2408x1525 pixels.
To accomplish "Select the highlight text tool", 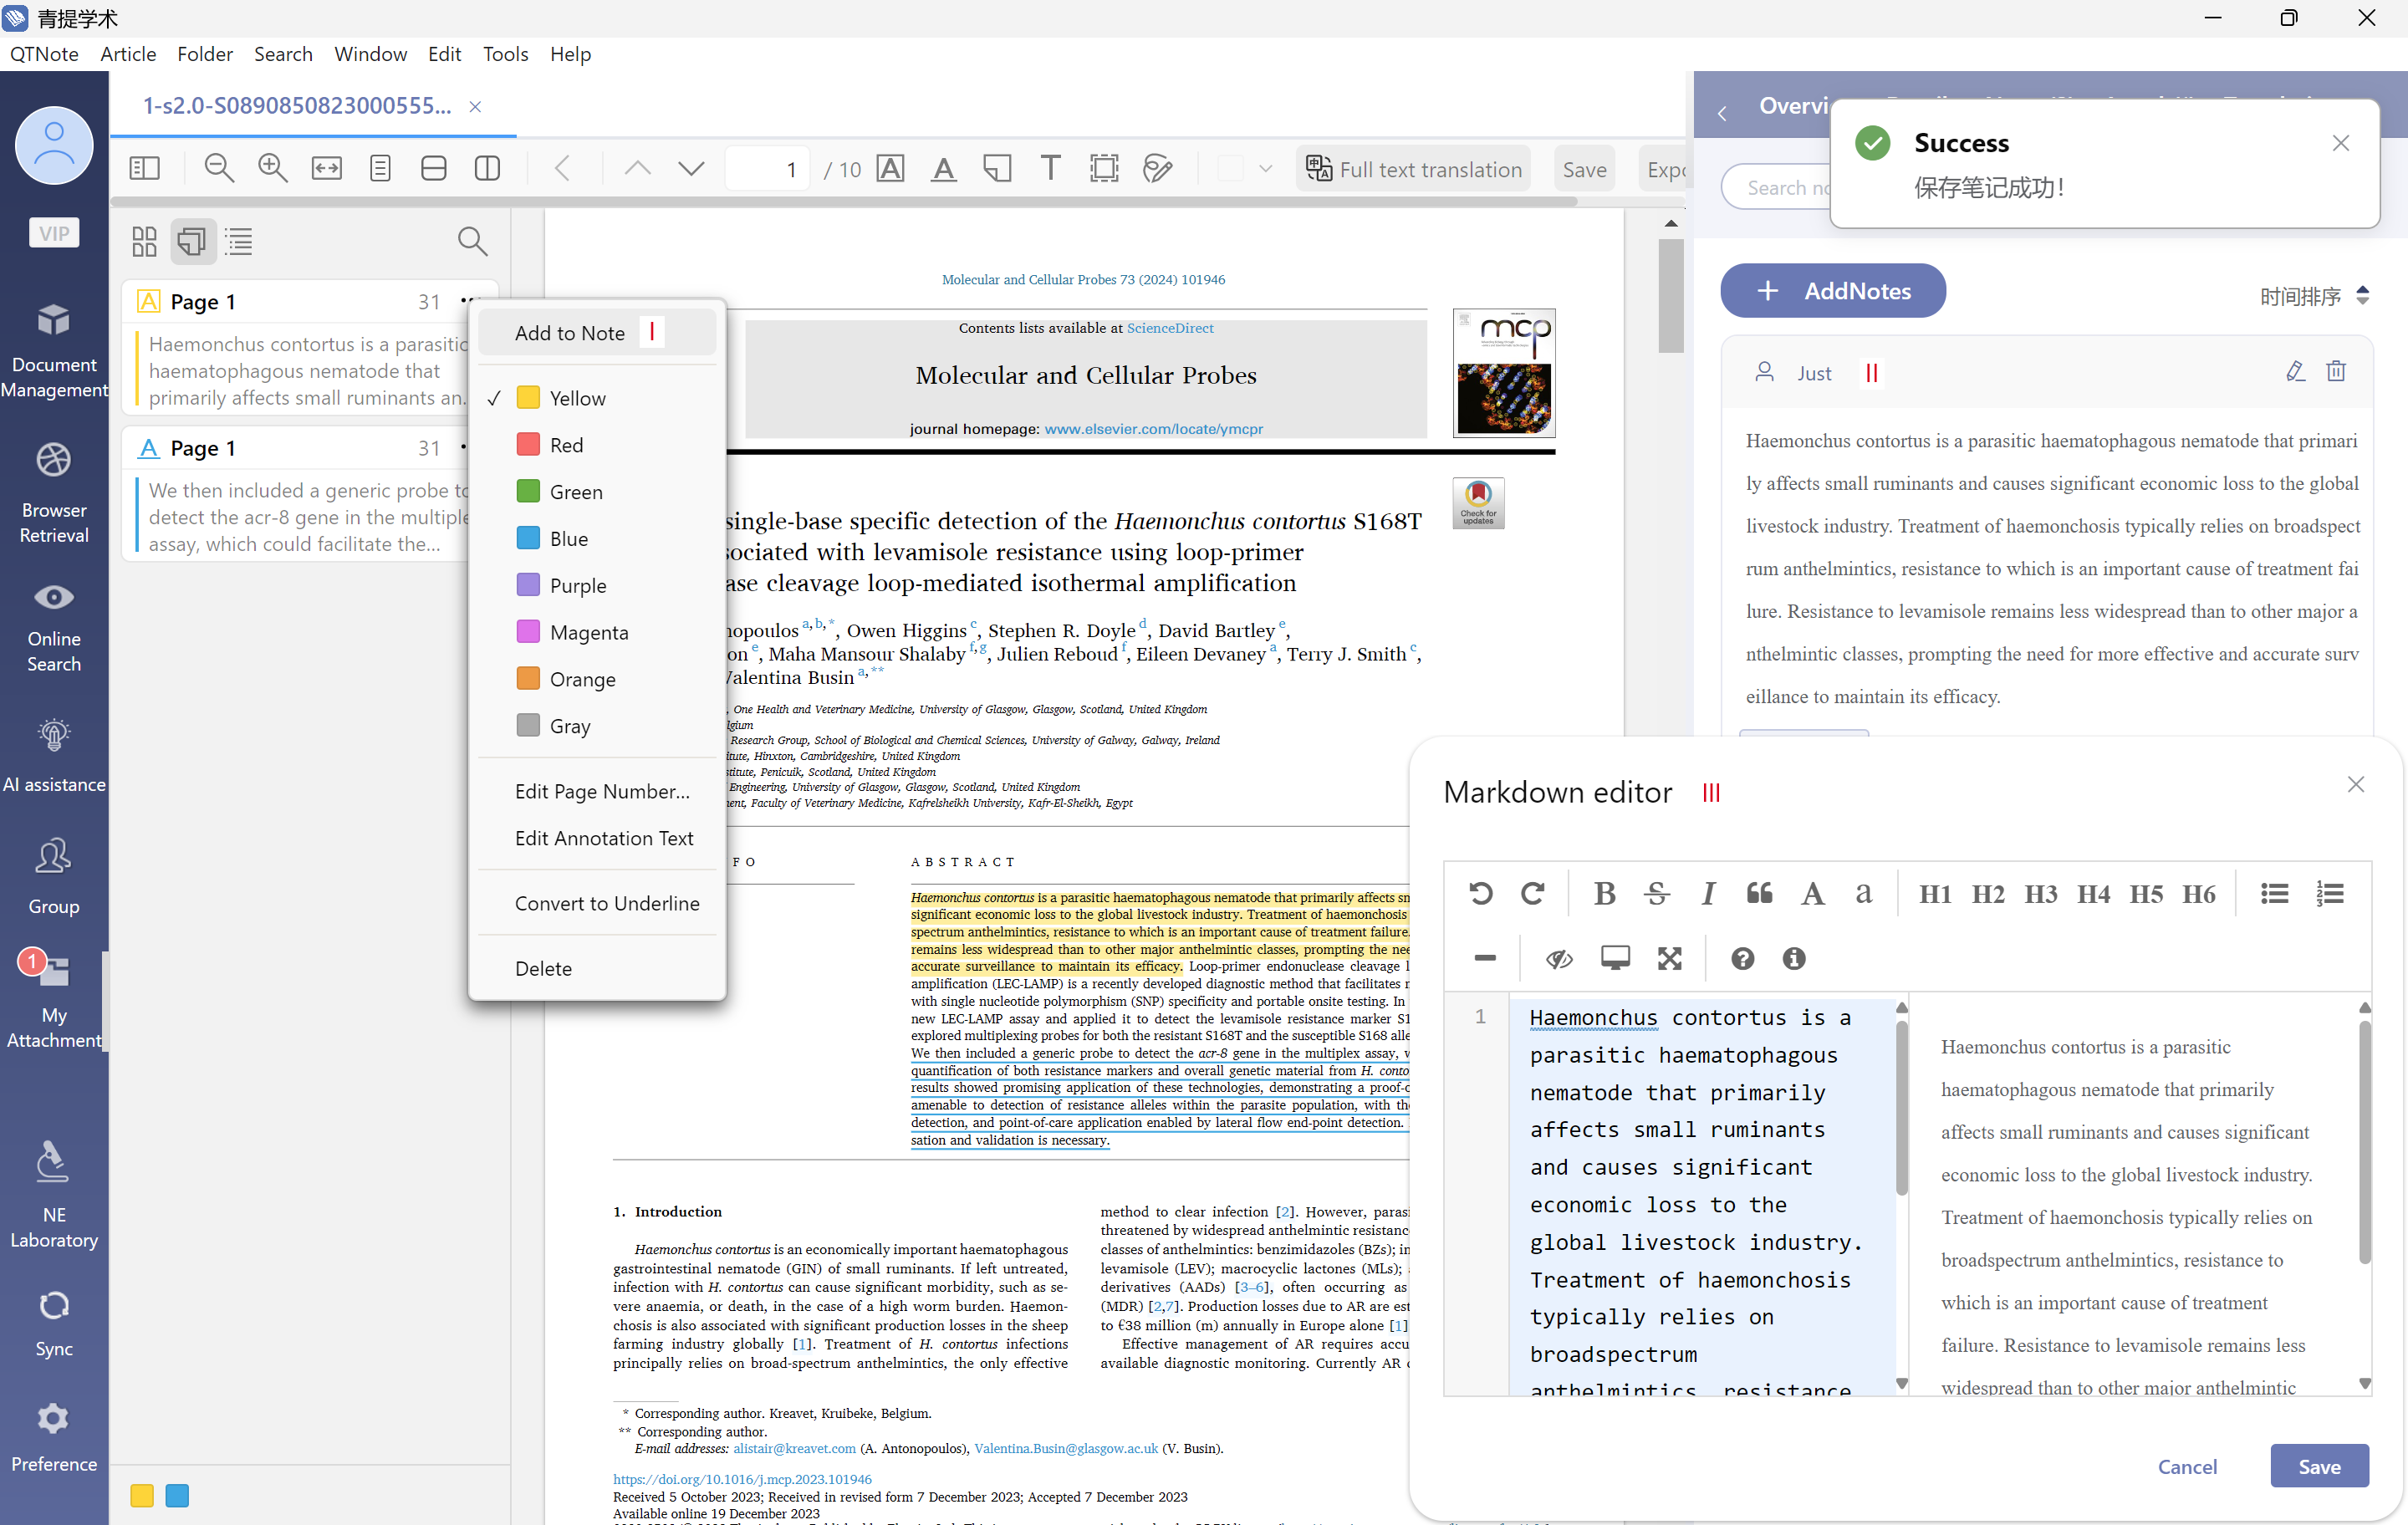I will pyautogui.click(x=890, y=168).
